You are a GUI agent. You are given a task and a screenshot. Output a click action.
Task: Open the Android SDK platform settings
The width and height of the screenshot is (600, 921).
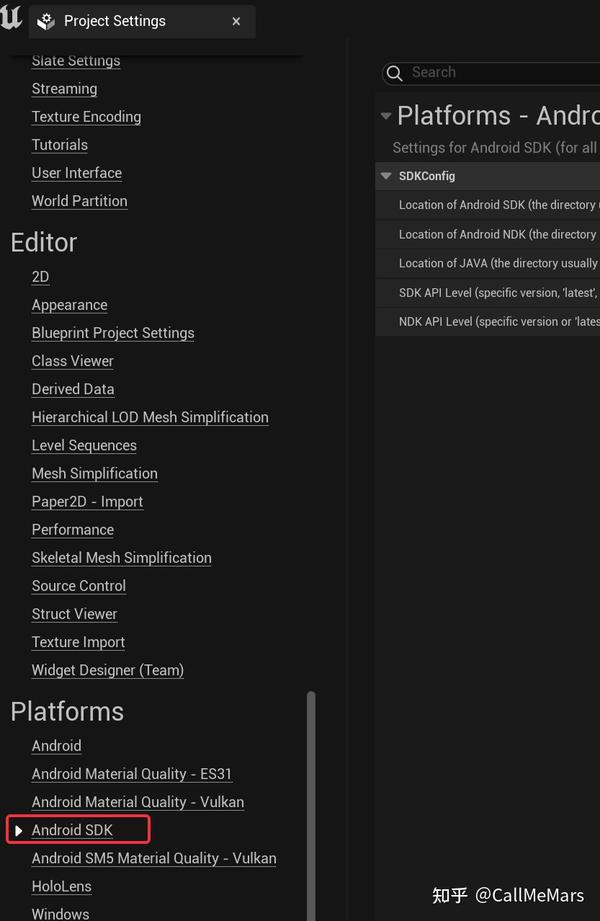point(72,830)
